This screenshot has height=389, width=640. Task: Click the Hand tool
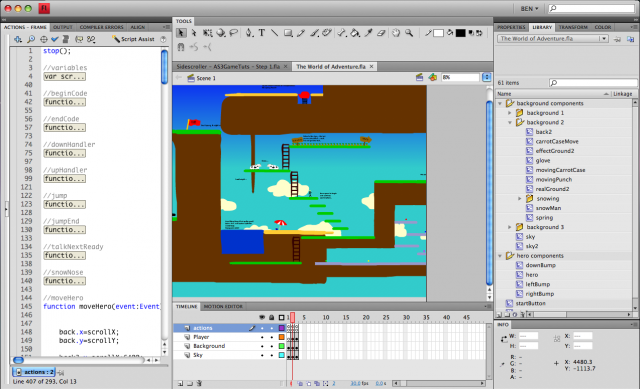[x=396, y=33]
